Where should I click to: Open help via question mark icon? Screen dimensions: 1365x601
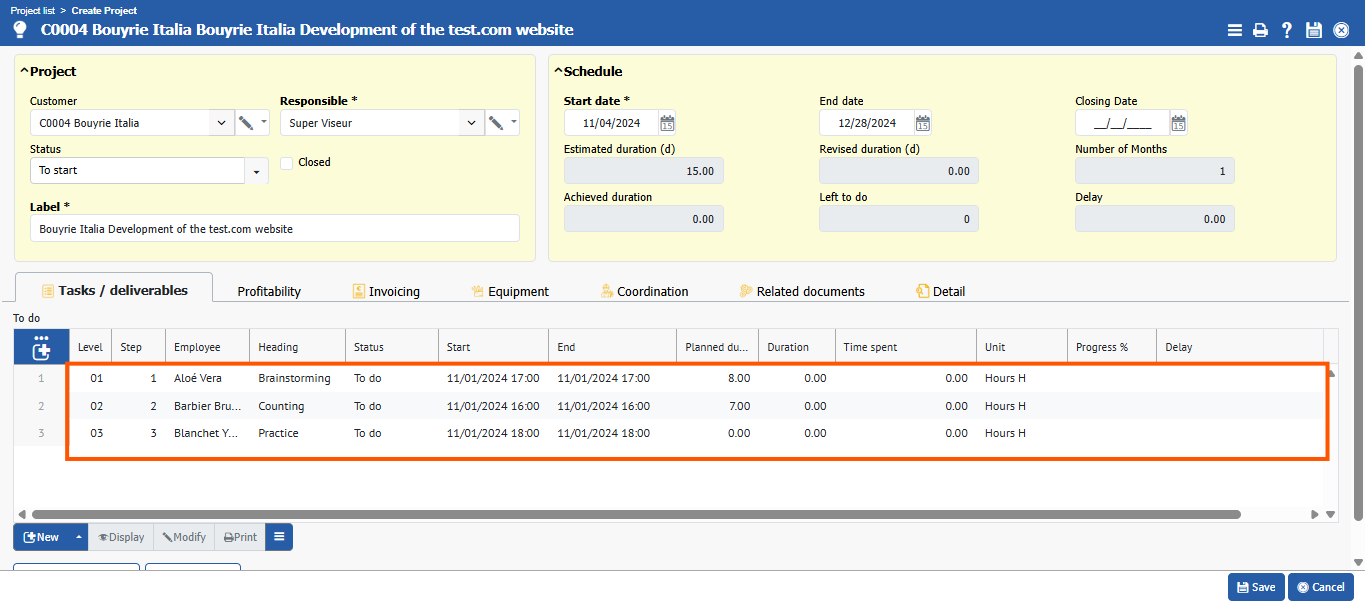[1287, 30]
